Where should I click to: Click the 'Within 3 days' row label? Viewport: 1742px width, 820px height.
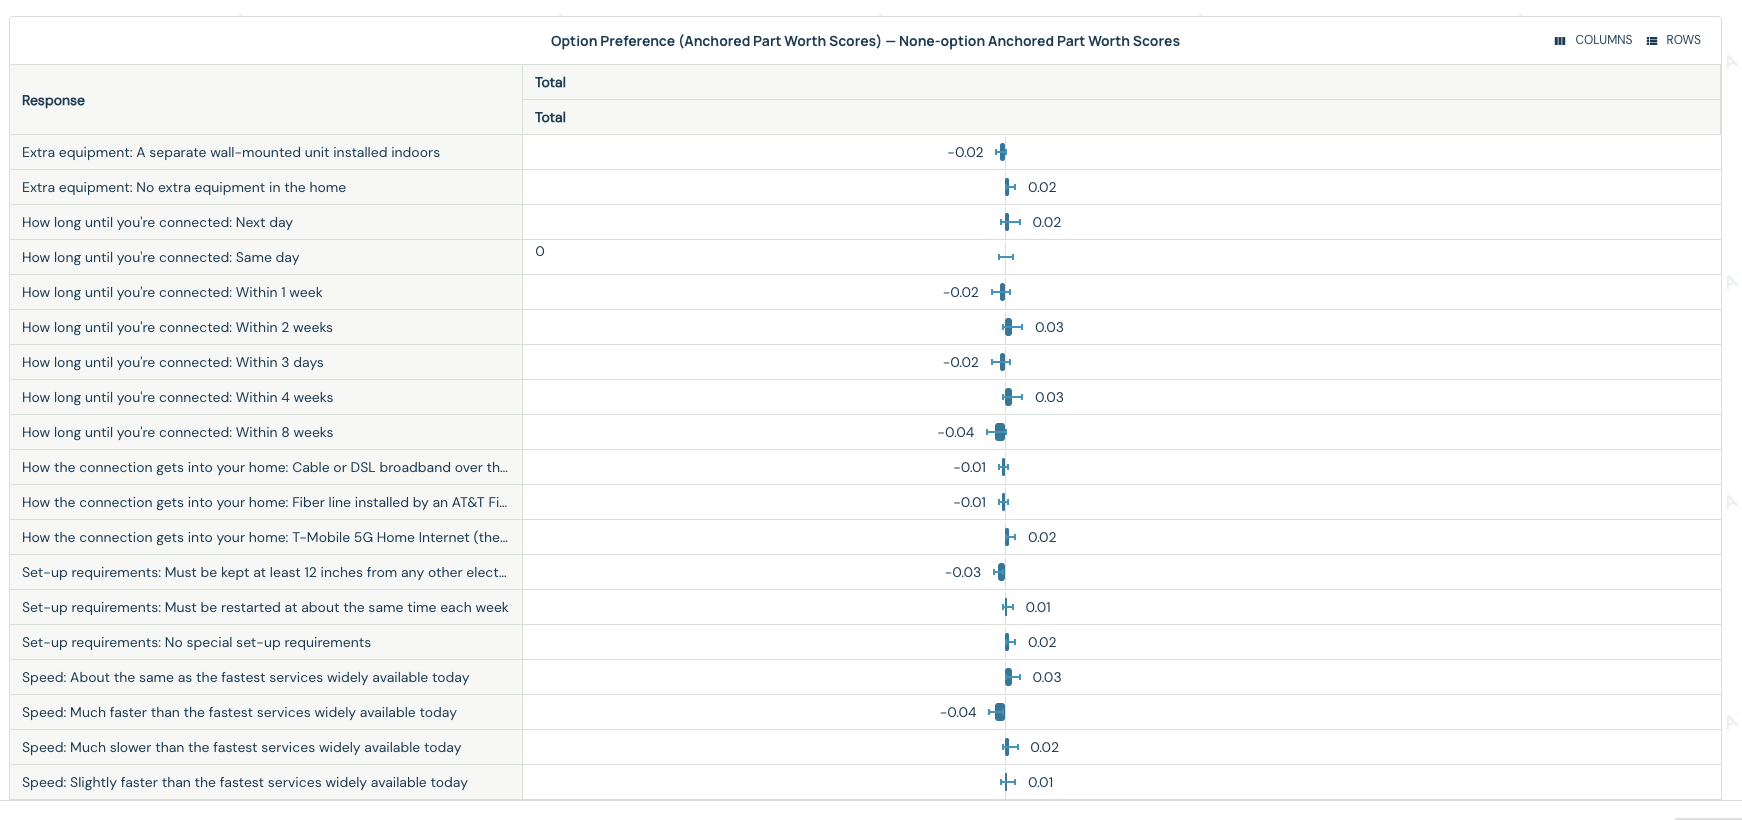pyautogui.click(x=173, y=362)
